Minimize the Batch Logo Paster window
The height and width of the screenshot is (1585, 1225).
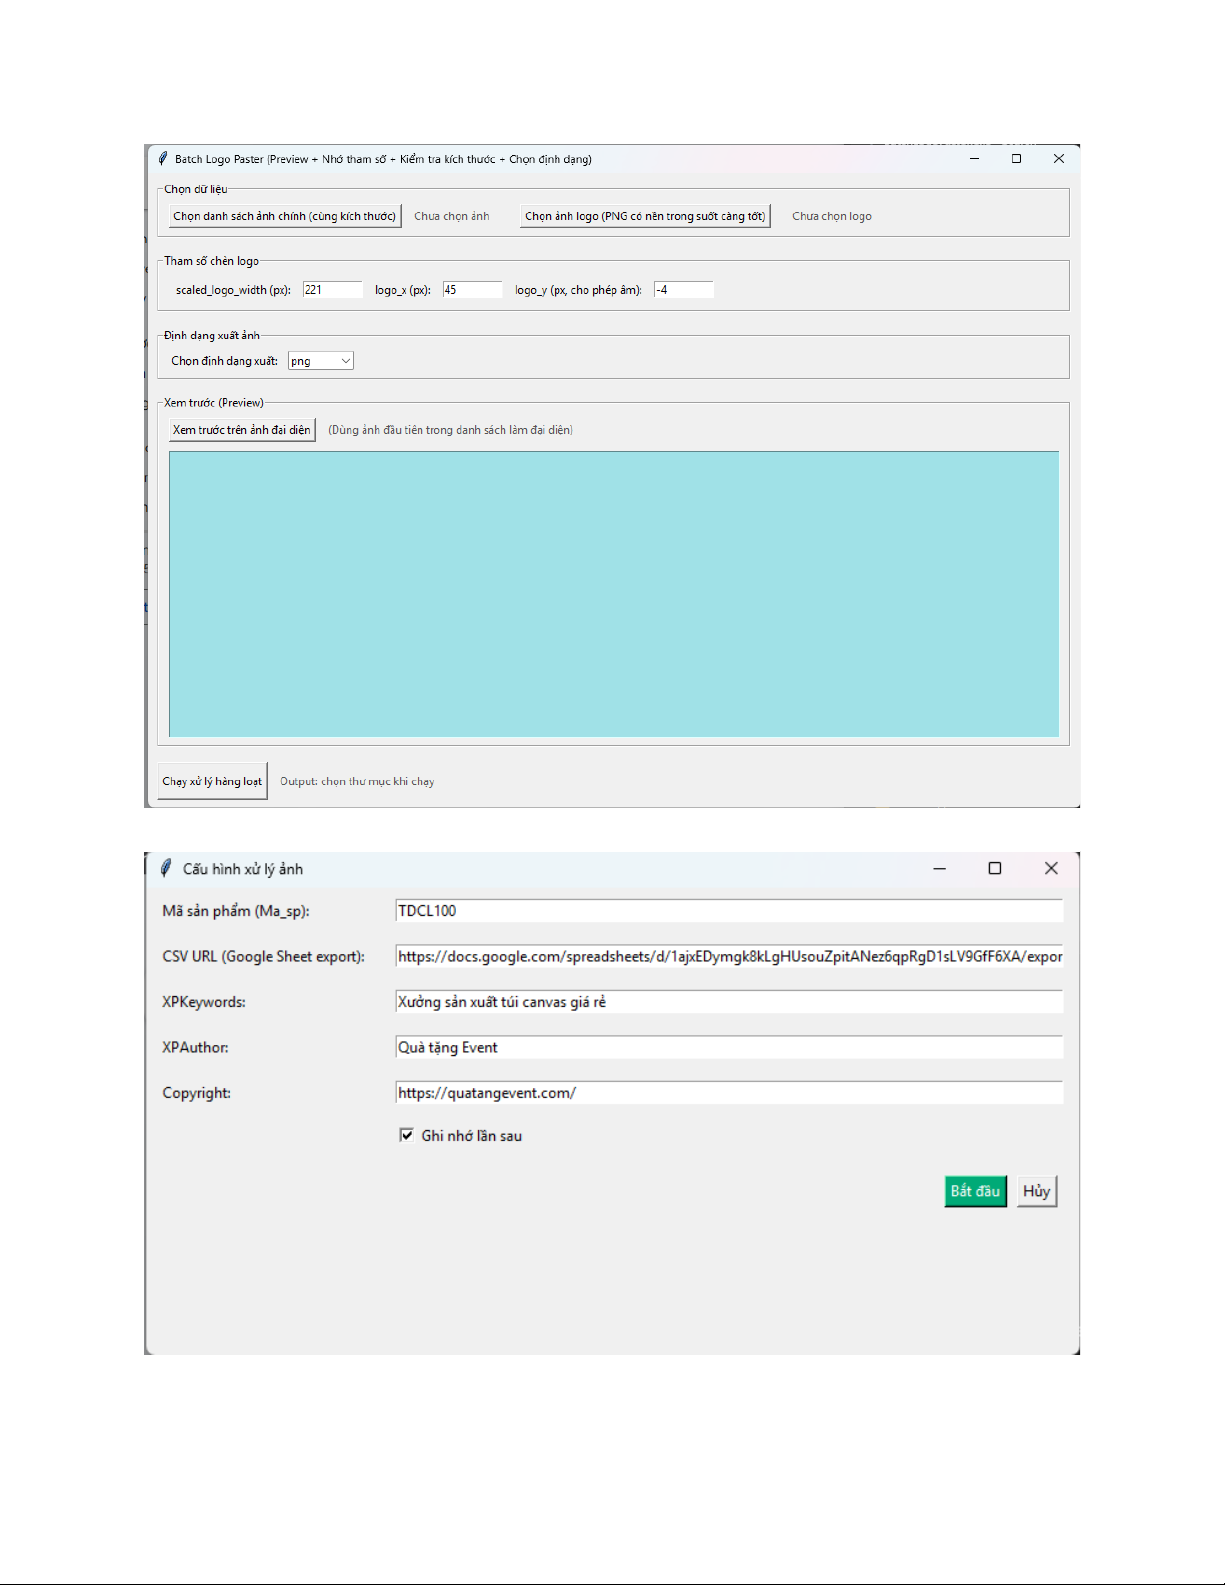[974, 159]
